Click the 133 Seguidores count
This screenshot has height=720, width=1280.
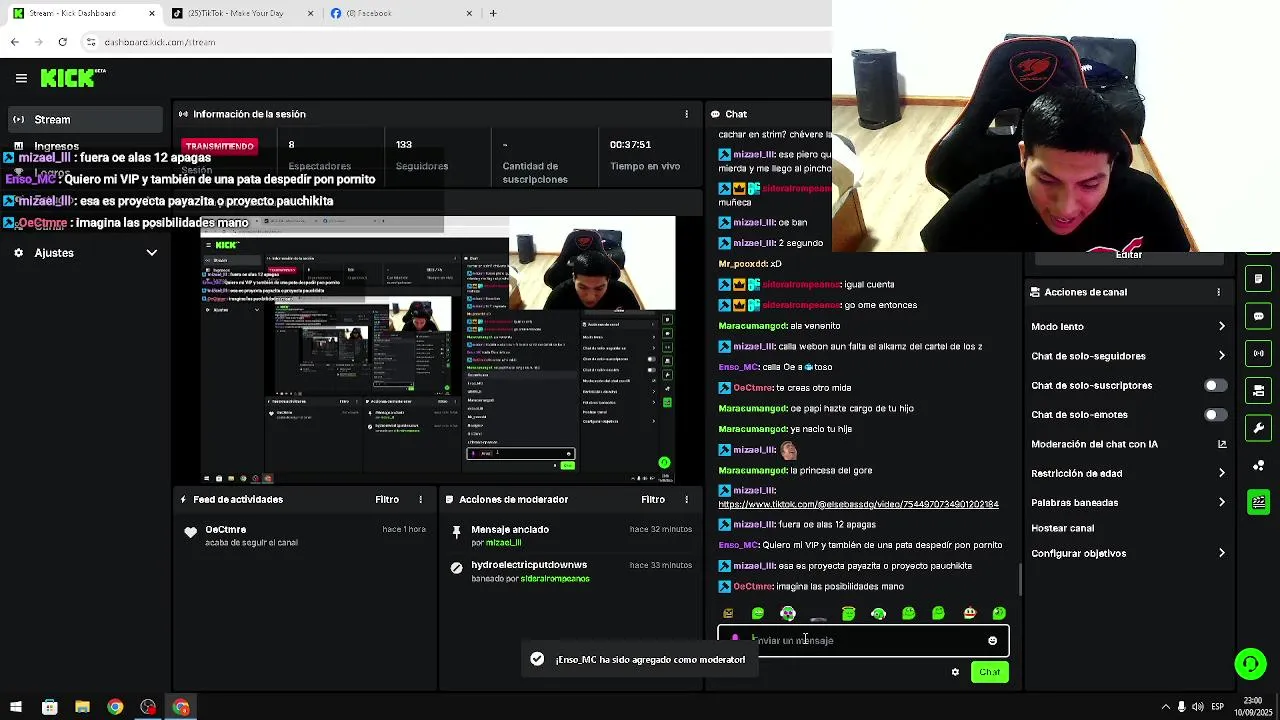[404, 145]
